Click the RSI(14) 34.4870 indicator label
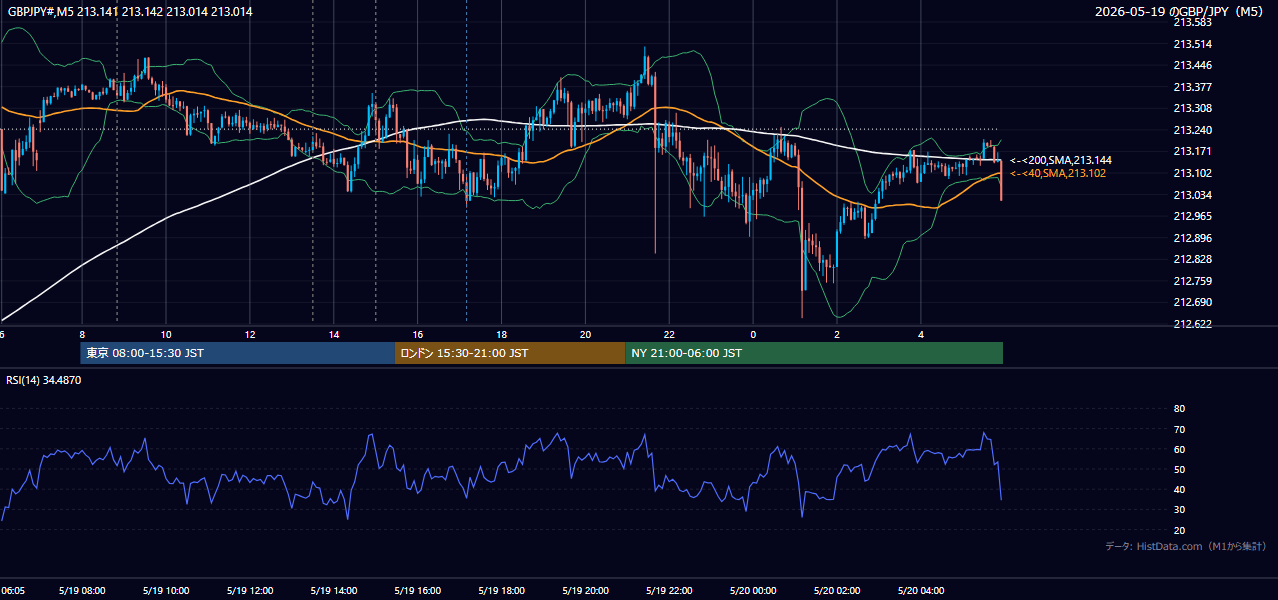The height and width of the screenshot is (600, 1278). 44,380
